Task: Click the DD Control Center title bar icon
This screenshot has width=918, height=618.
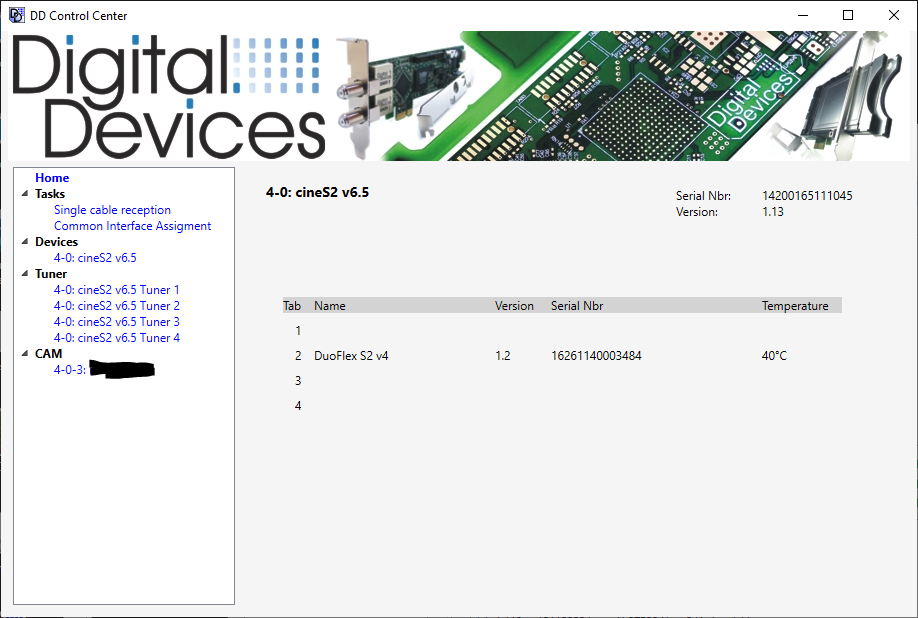Action: click(x=16, y=15)
